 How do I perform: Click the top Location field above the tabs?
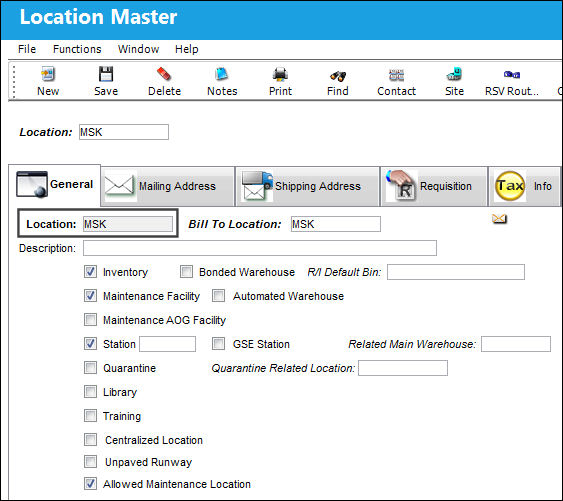pyautogui.click(x=124, y=132)
